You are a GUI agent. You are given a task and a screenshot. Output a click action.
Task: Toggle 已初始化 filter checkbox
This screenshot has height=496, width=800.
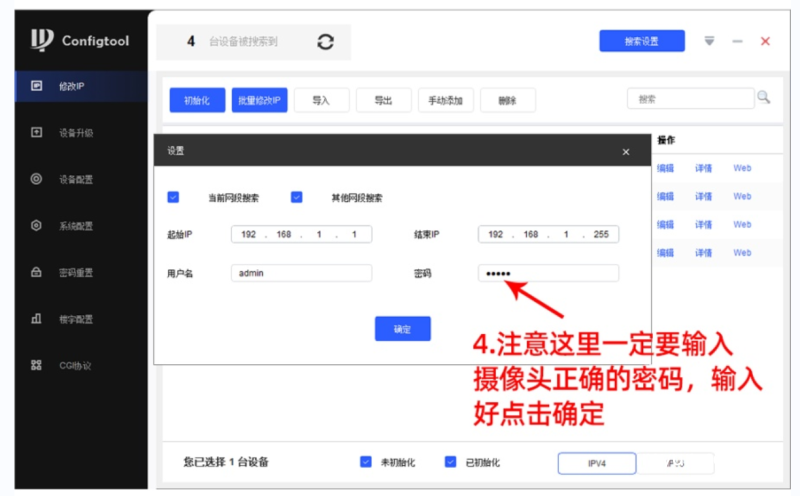click(451, 462)
